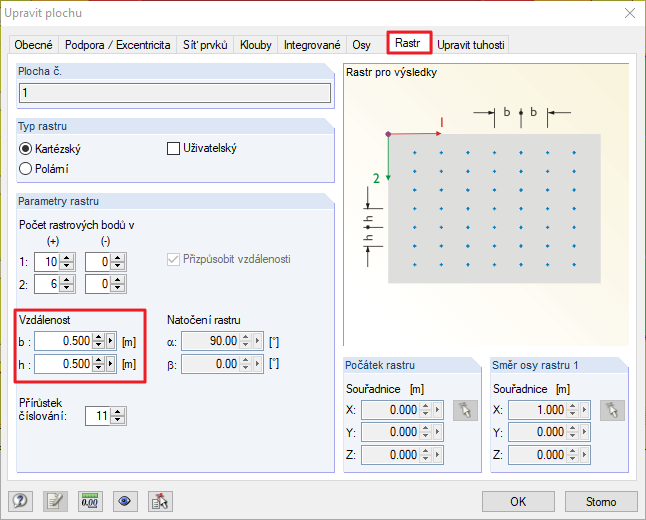Click grid origin Y value field
Viewport: 646px width, 520px height.
click(391, 432)
